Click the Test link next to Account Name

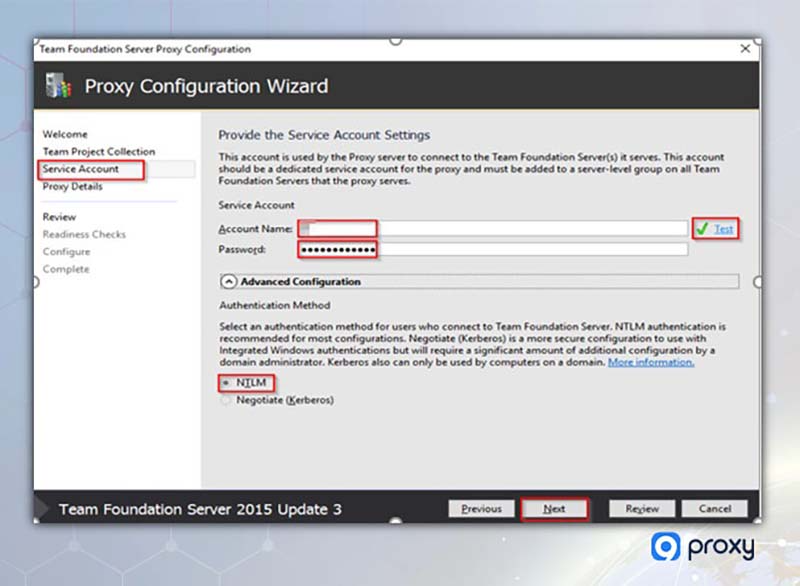pos(726,228)
